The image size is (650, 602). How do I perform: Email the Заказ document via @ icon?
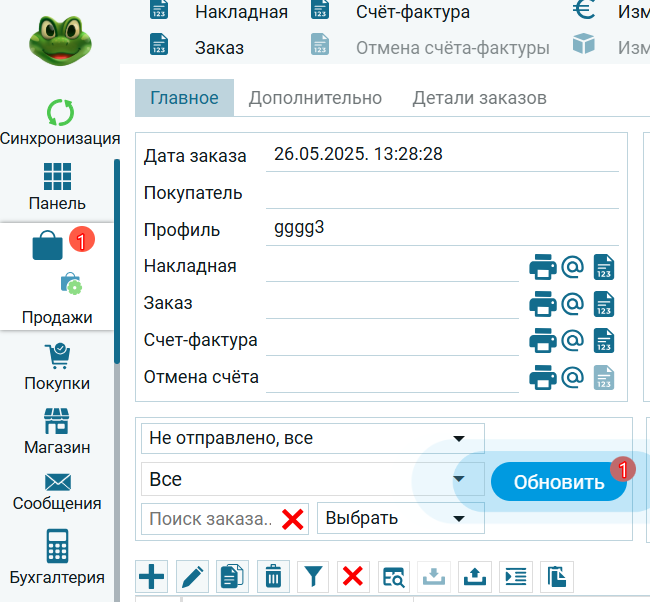(572, 303)
